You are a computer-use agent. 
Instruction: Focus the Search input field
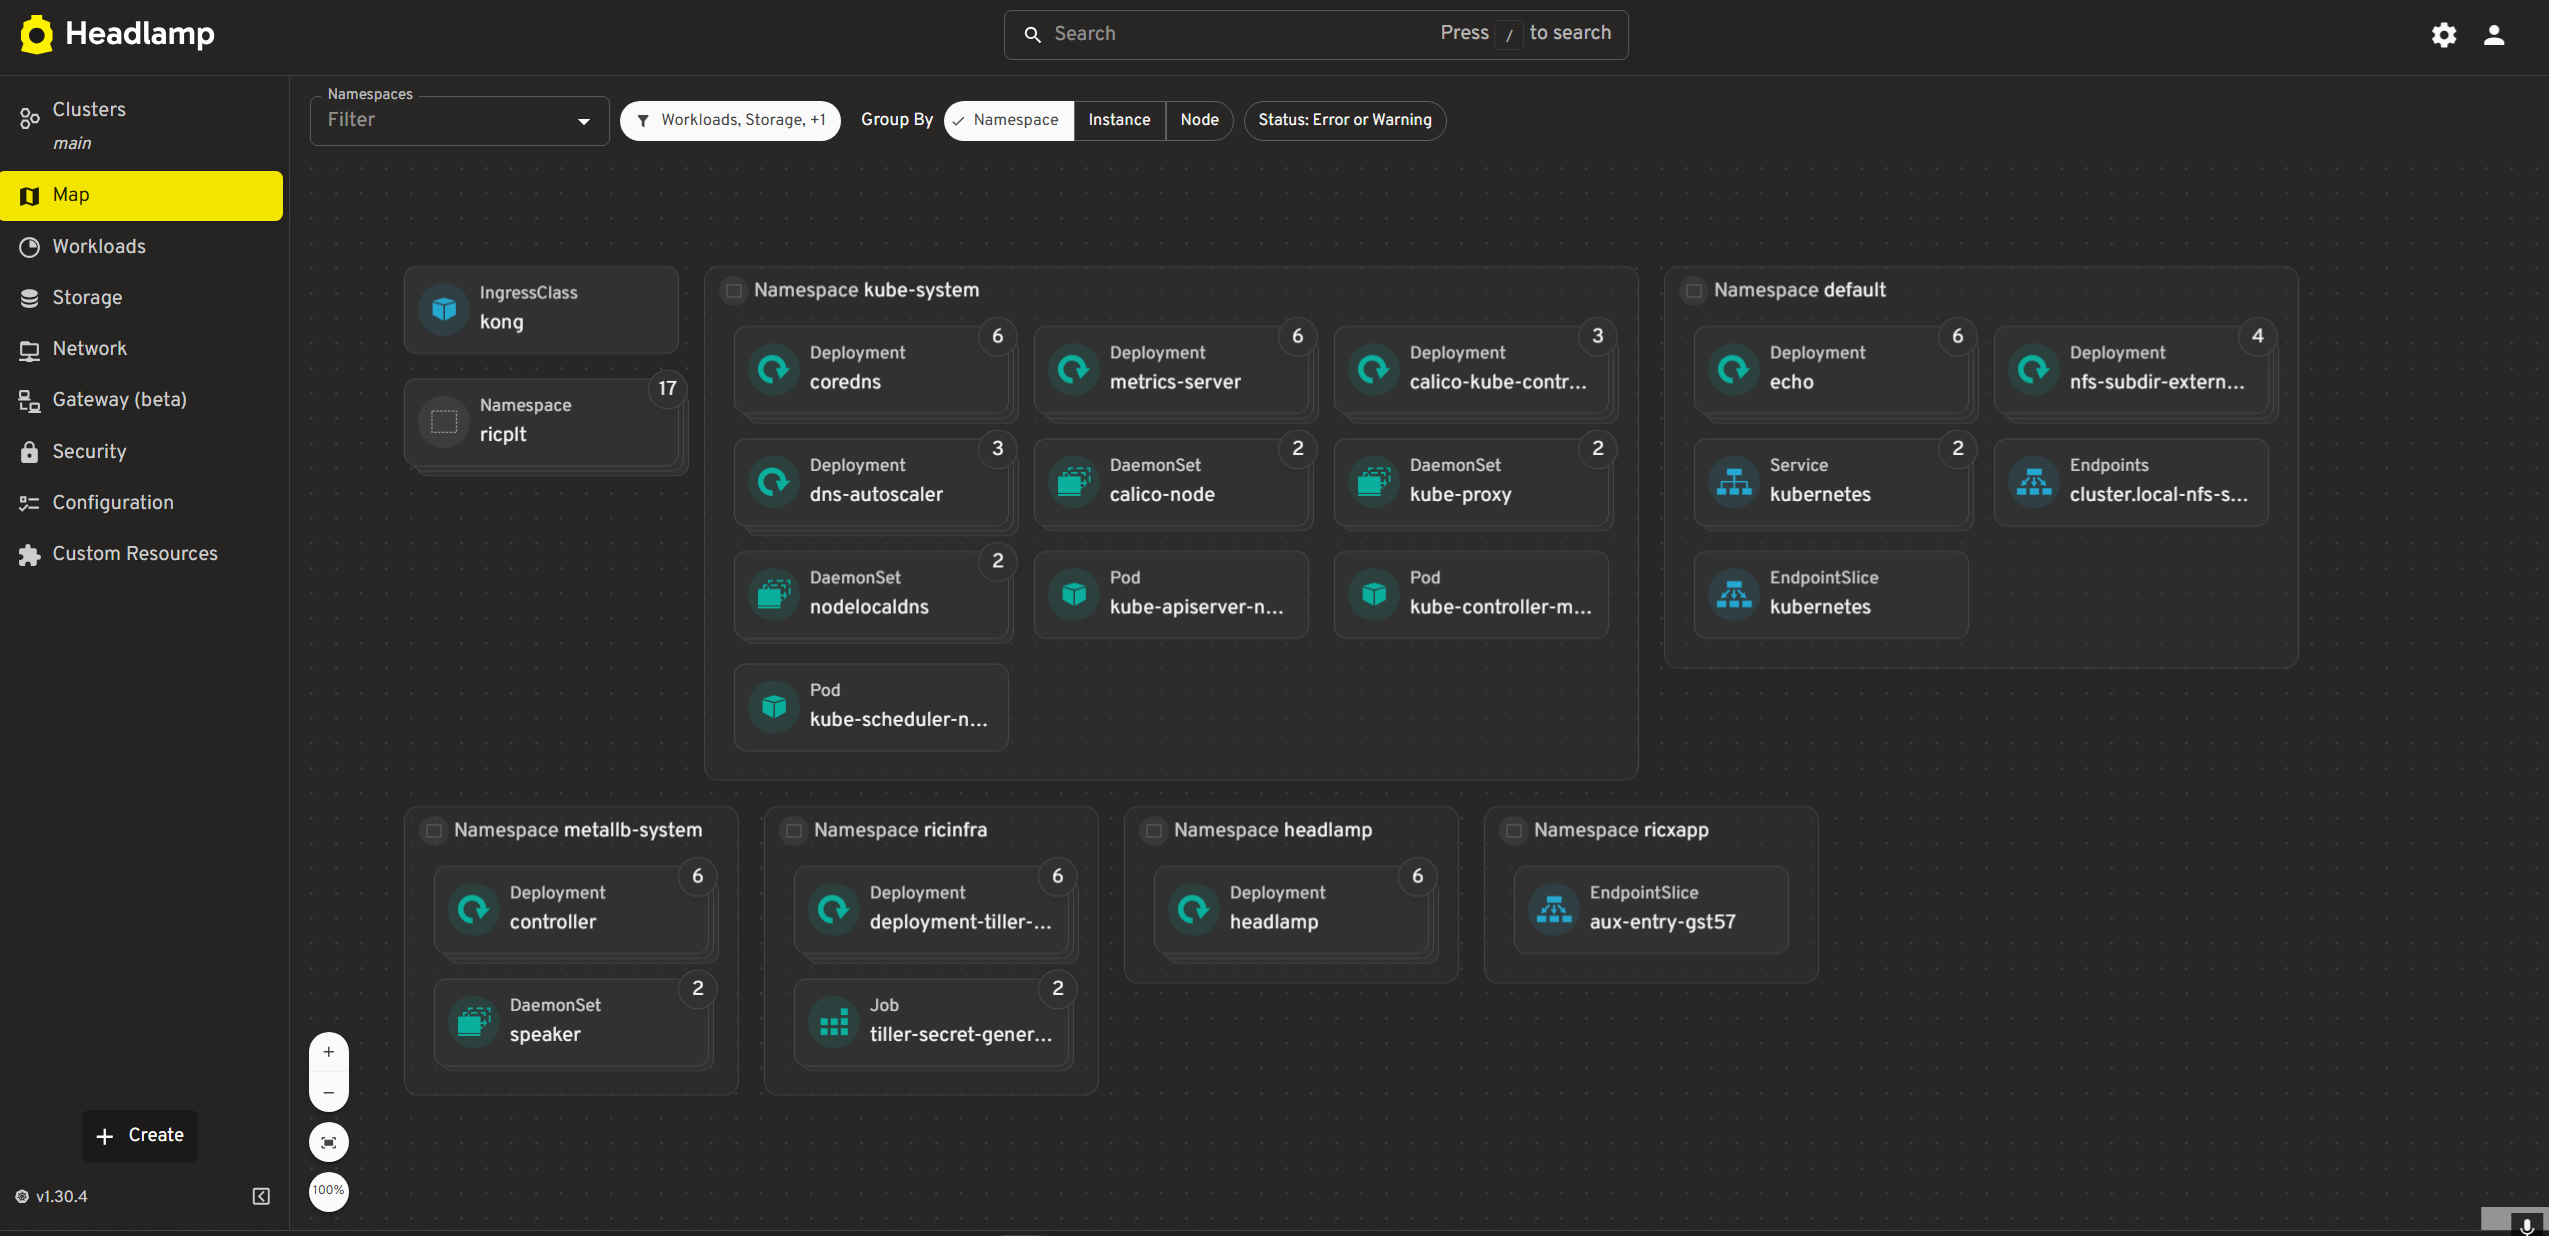[1316, 35]
